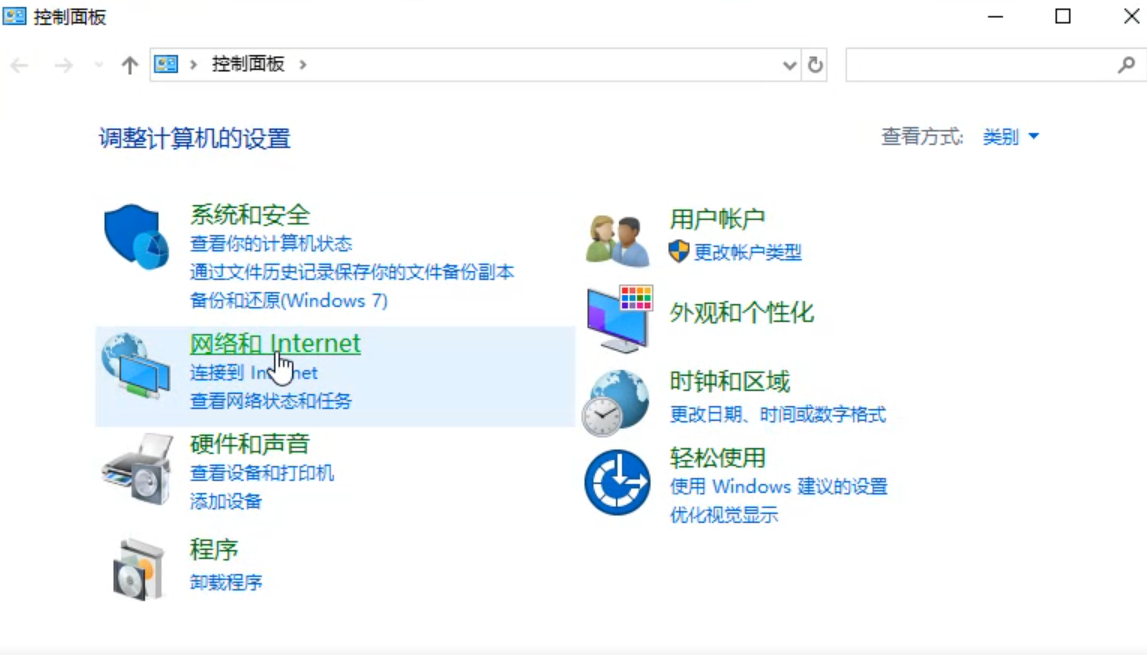Open the address bar history dropdown

[790, 65]
